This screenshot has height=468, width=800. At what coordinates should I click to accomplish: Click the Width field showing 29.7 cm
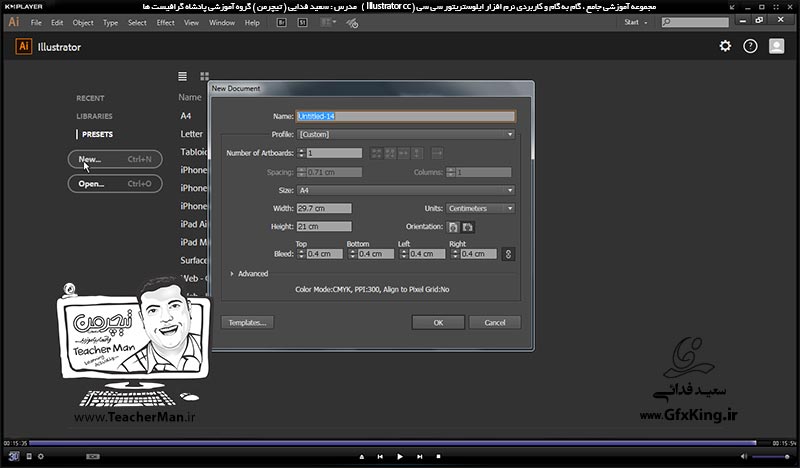[324, 208]
